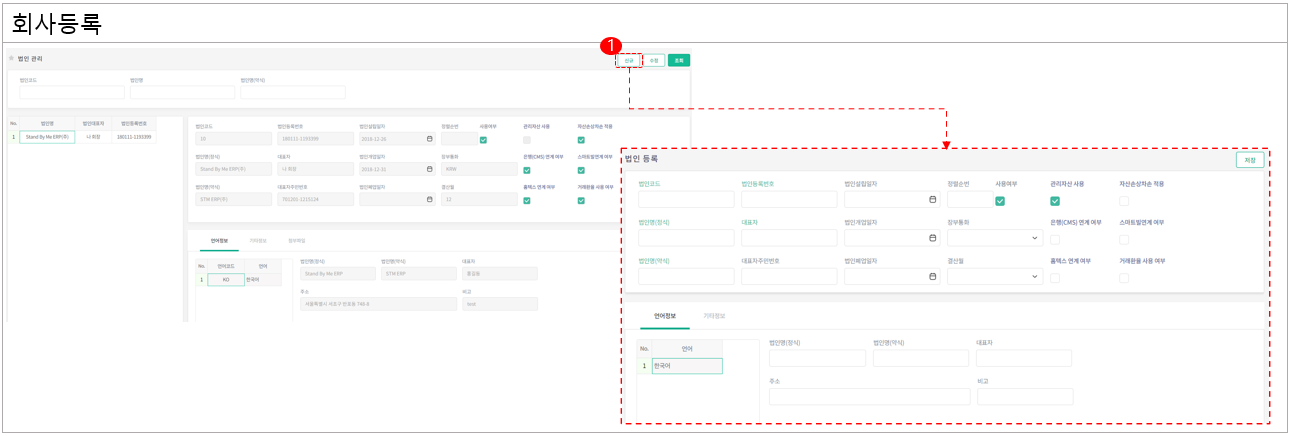
Task: Click the 저장 button in 법인 등록
Action: tap(1250, 160)
